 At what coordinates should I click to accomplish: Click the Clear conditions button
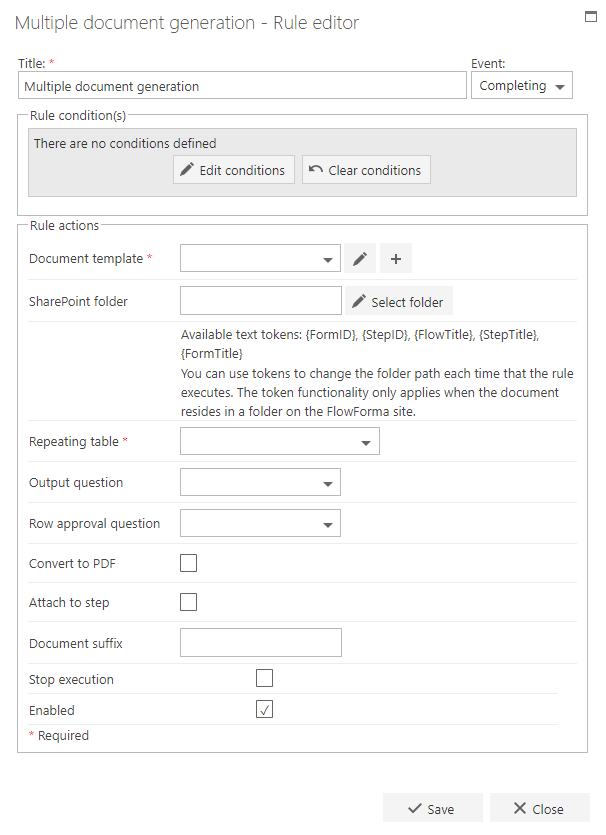366,170
